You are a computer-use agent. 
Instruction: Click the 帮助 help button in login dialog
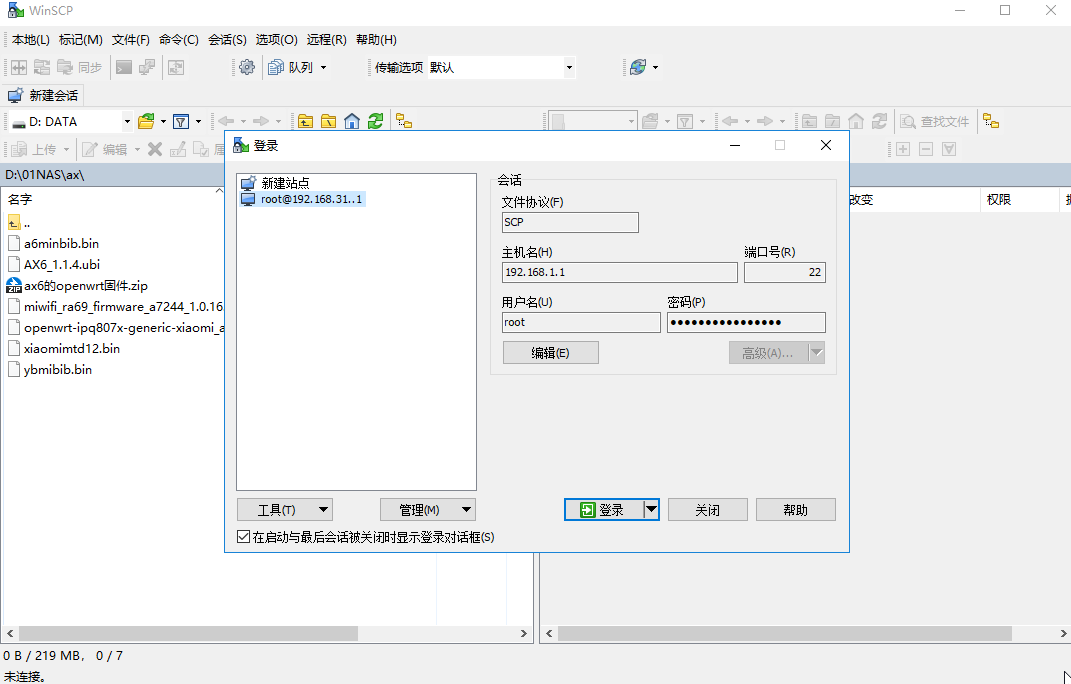(796, 510)
